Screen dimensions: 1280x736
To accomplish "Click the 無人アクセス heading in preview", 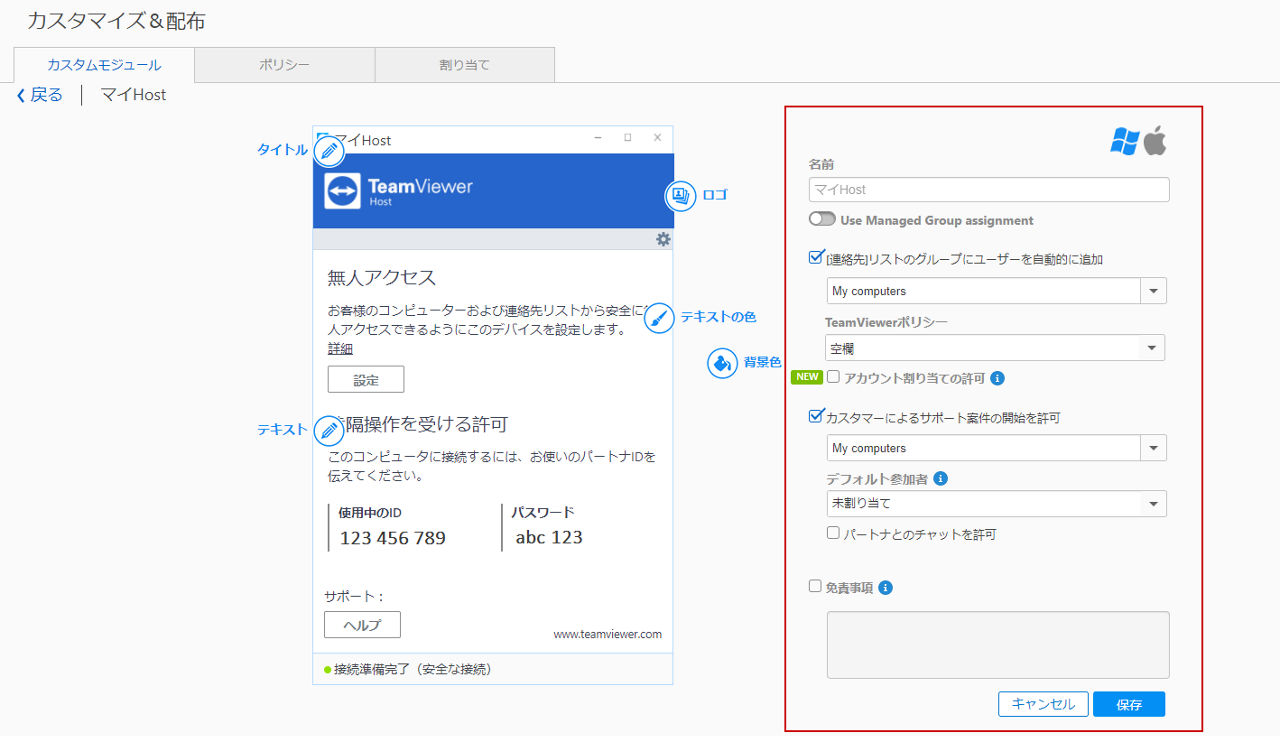I will (382, 277).
